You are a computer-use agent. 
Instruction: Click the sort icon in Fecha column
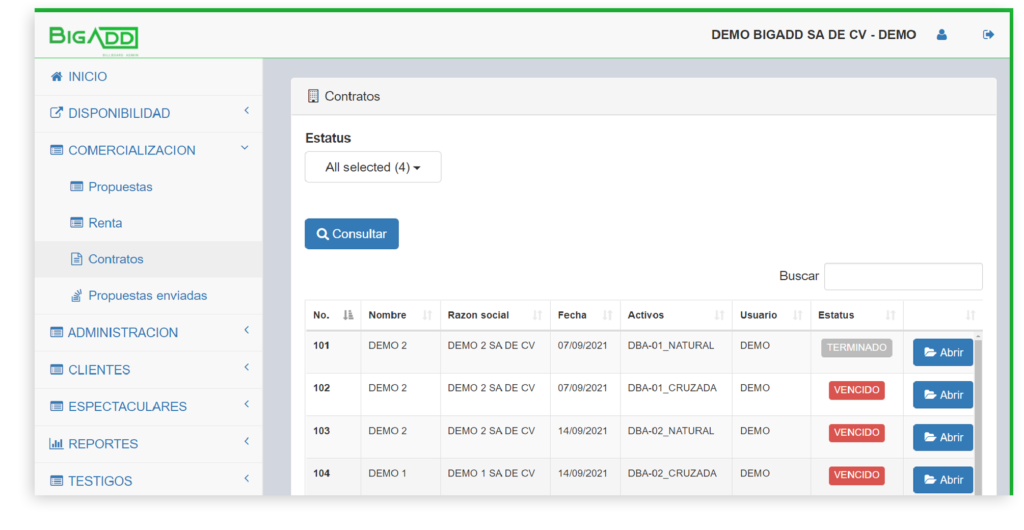click(608, 315)
